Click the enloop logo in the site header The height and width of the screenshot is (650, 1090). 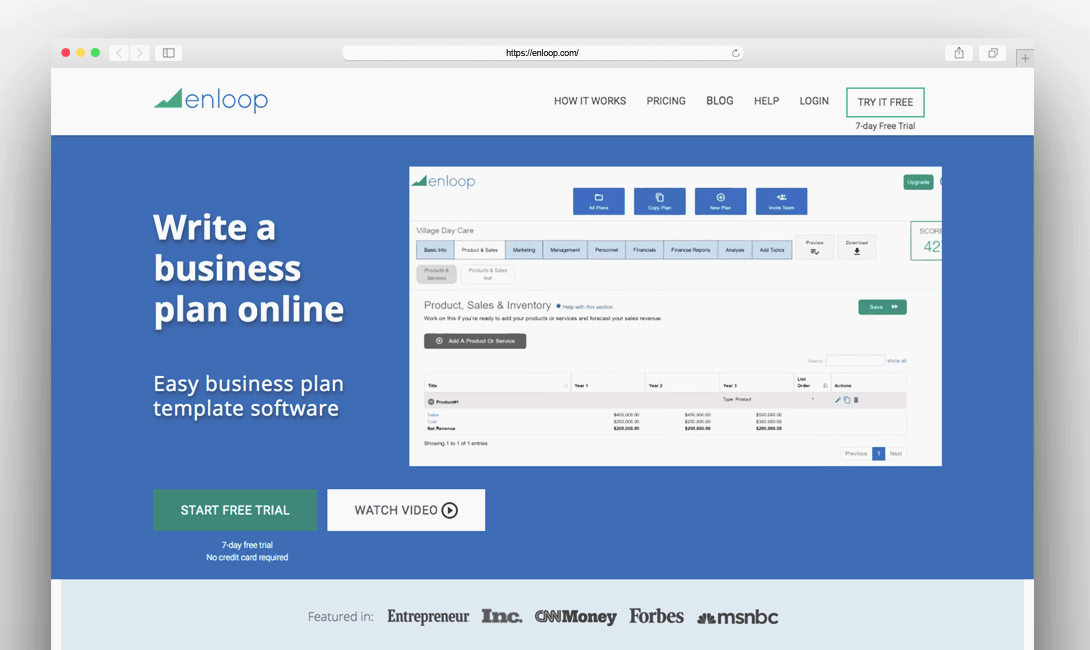coord(211,100)
